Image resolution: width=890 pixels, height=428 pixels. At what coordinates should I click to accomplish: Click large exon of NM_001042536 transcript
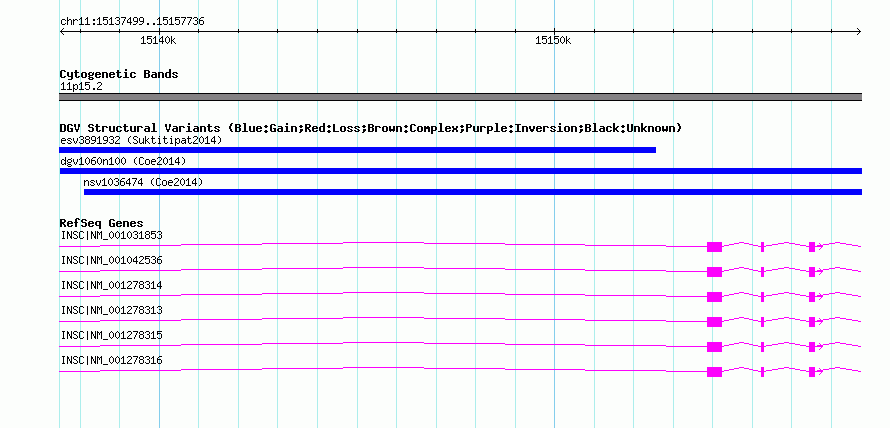715,272
